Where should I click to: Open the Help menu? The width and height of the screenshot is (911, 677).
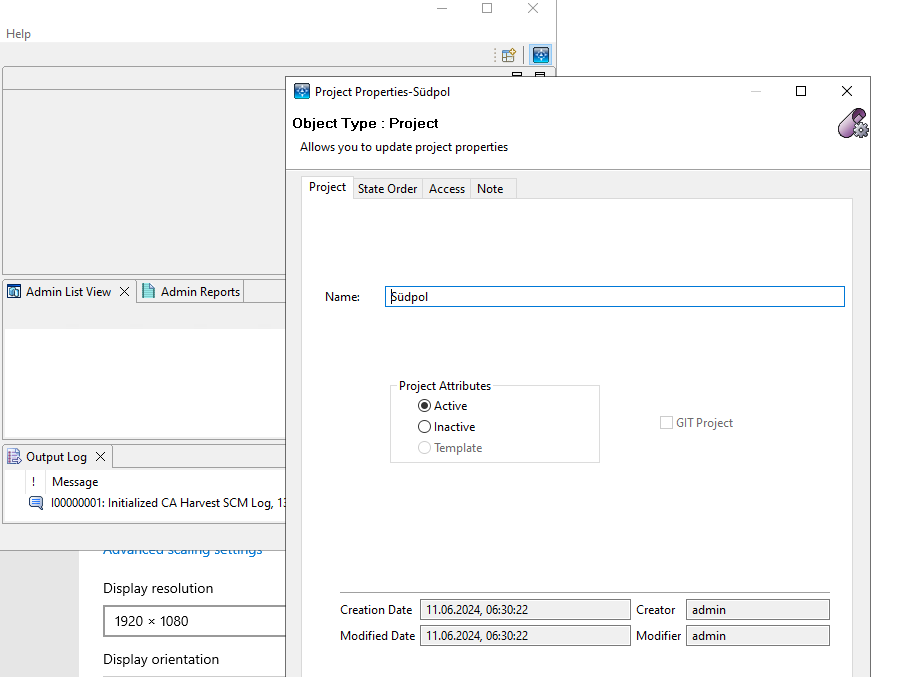(18, 34)
